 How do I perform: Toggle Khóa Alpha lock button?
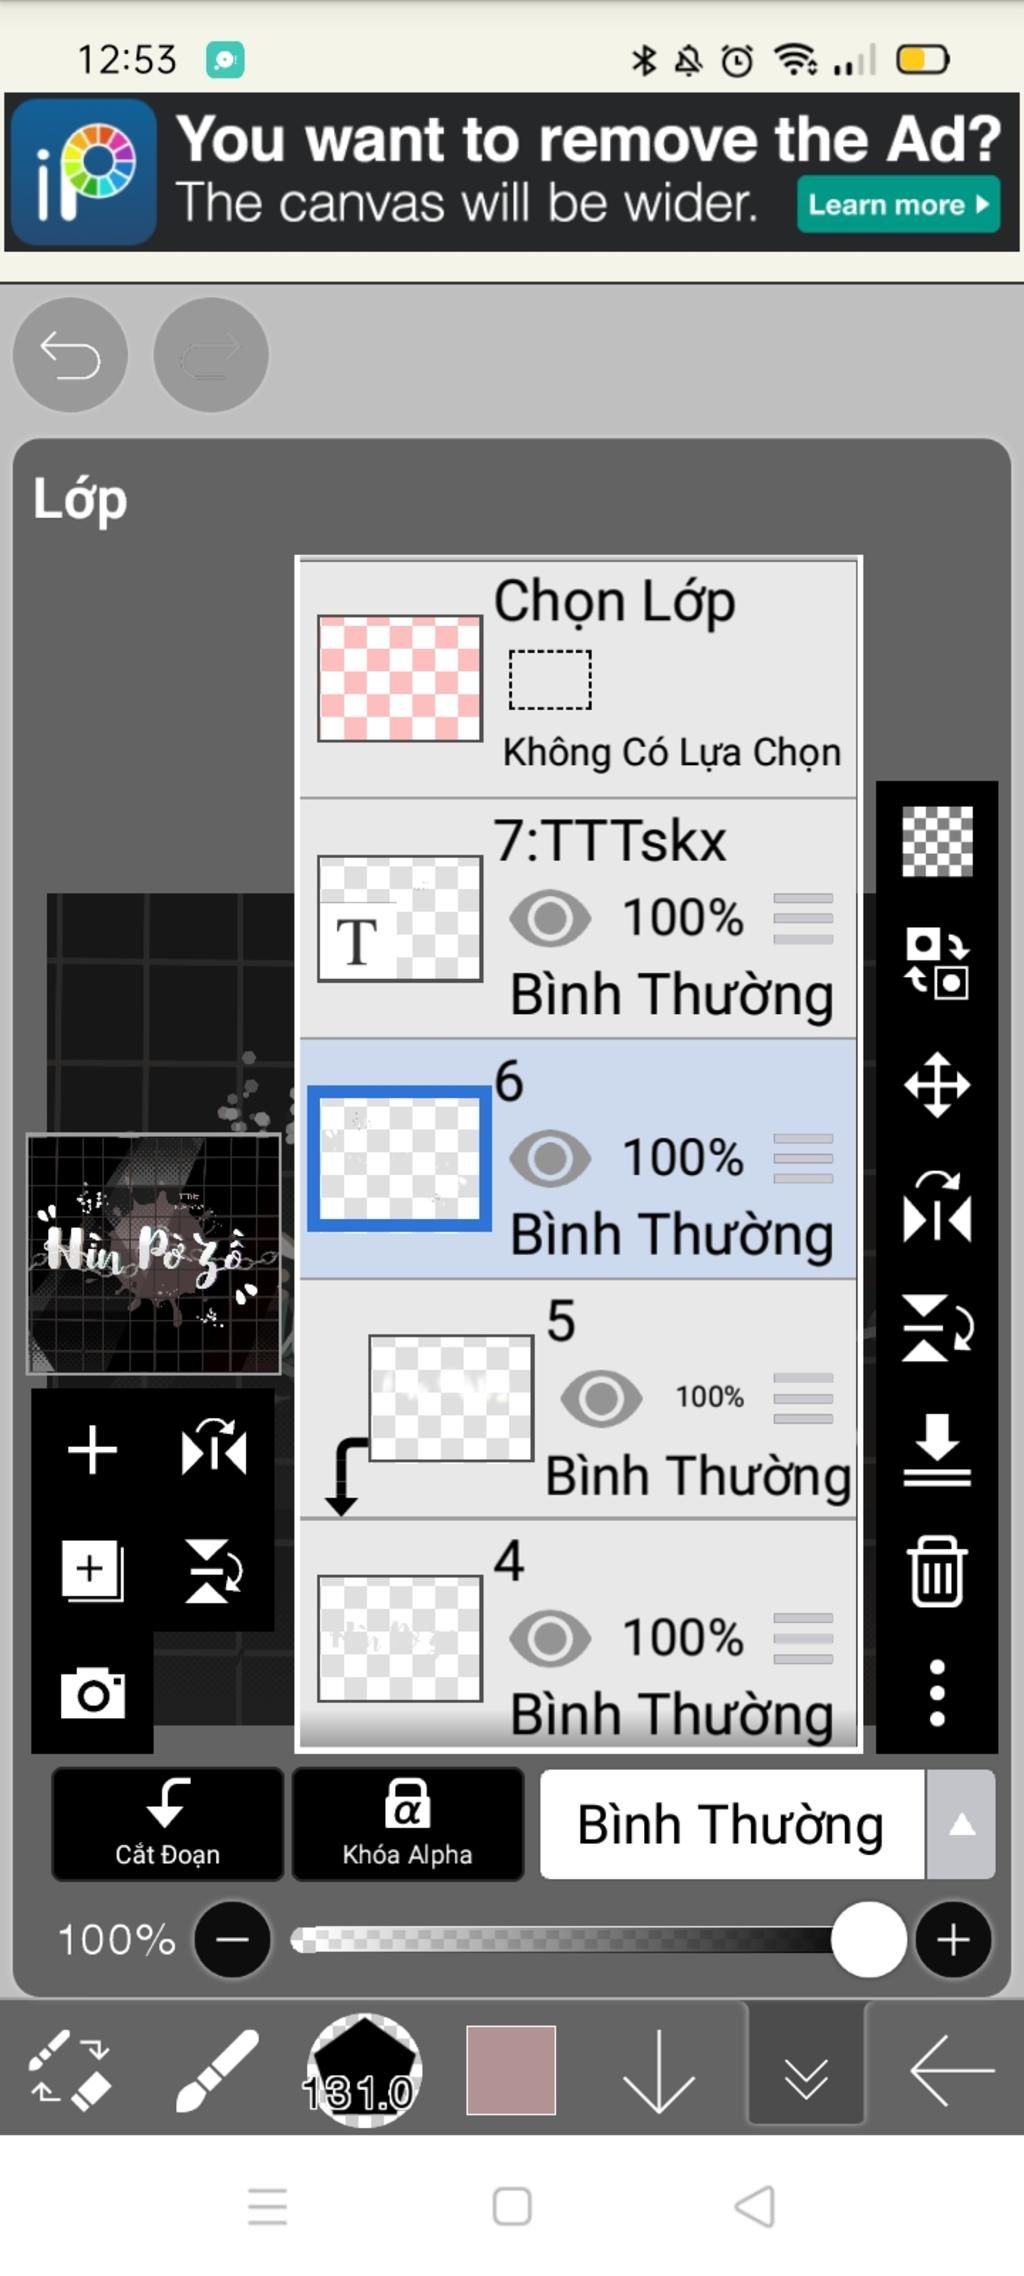[407, 1825]
